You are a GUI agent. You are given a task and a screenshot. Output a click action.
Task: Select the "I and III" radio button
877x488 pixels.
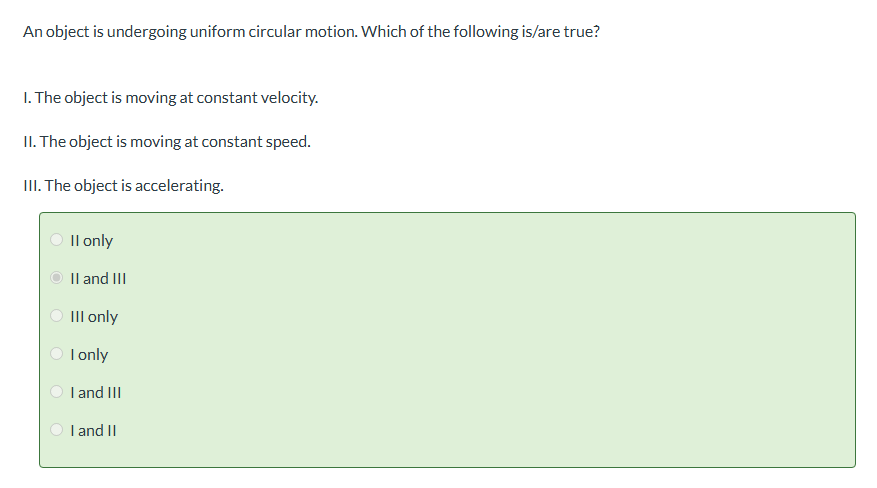[57, 392]
